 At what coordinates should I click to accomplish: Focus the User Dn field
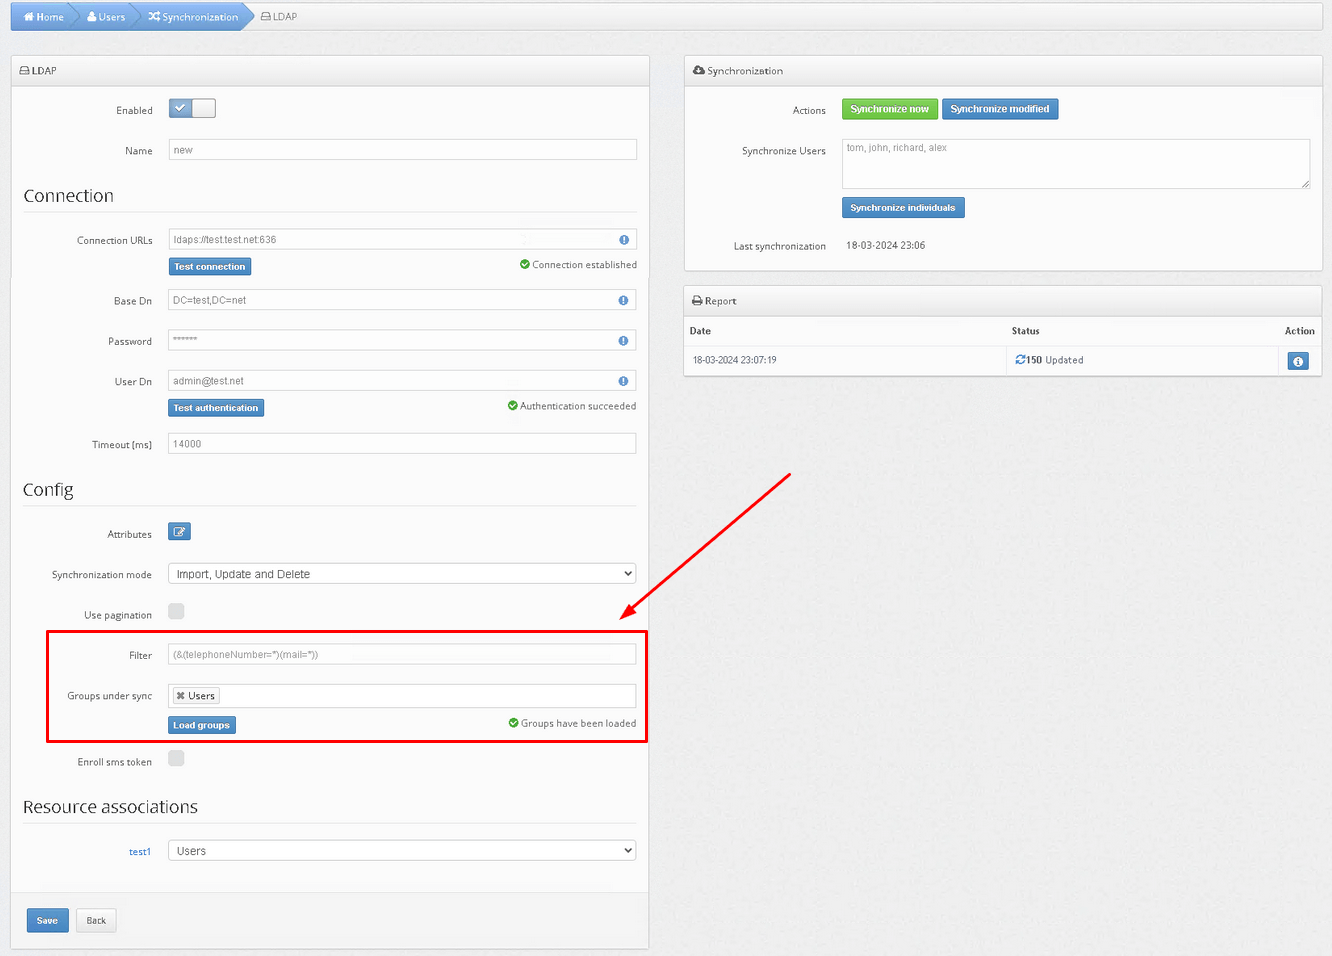click(x=402, y=381)
